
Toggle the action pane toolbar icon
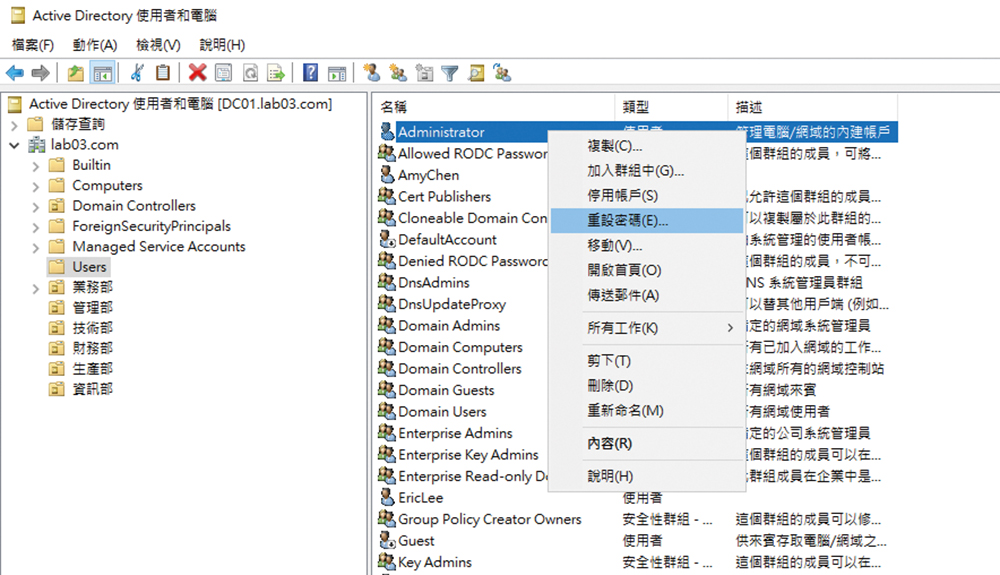pos(337,73)
